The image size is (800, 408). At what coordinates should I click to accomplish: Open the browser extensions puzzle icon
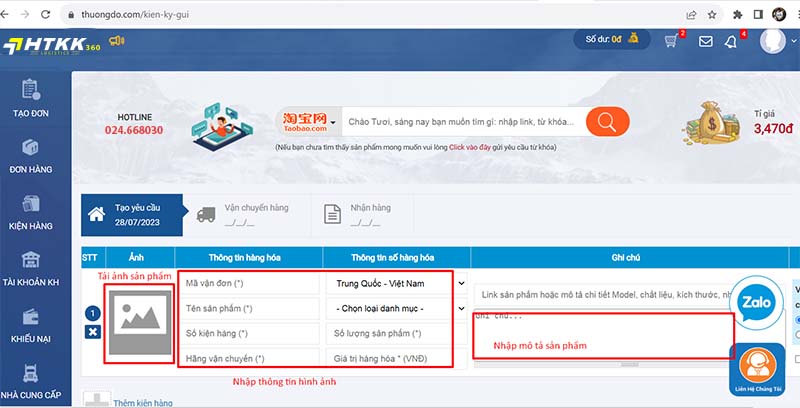point(737,15)
